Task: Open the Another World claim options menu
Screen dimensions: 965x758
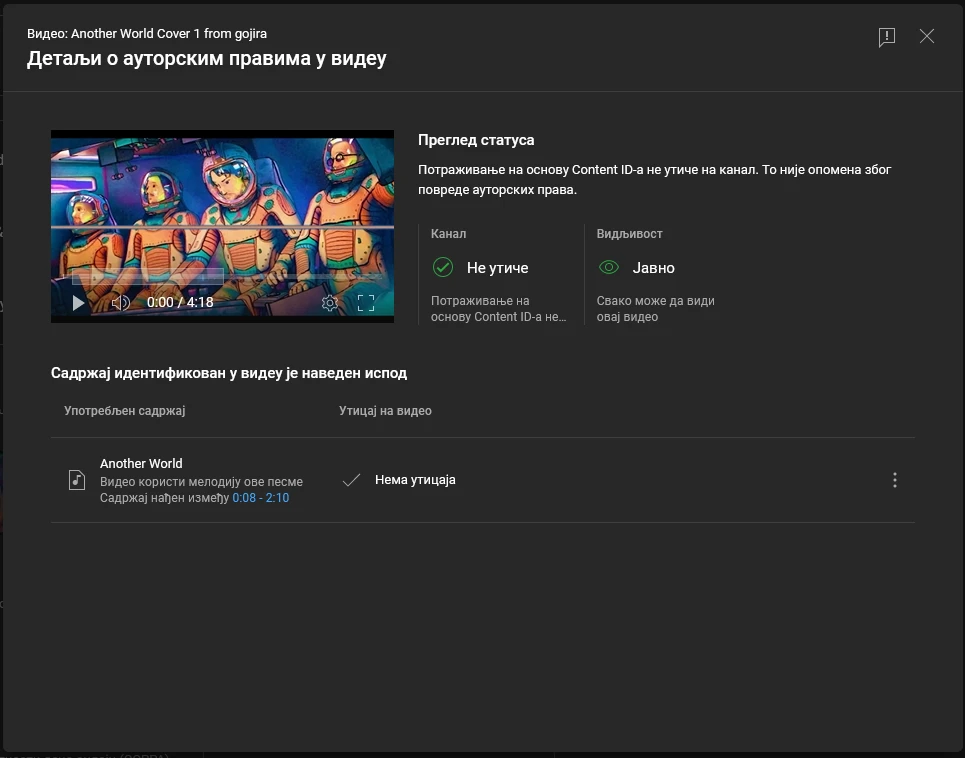Action: click(x=895, y=480)
